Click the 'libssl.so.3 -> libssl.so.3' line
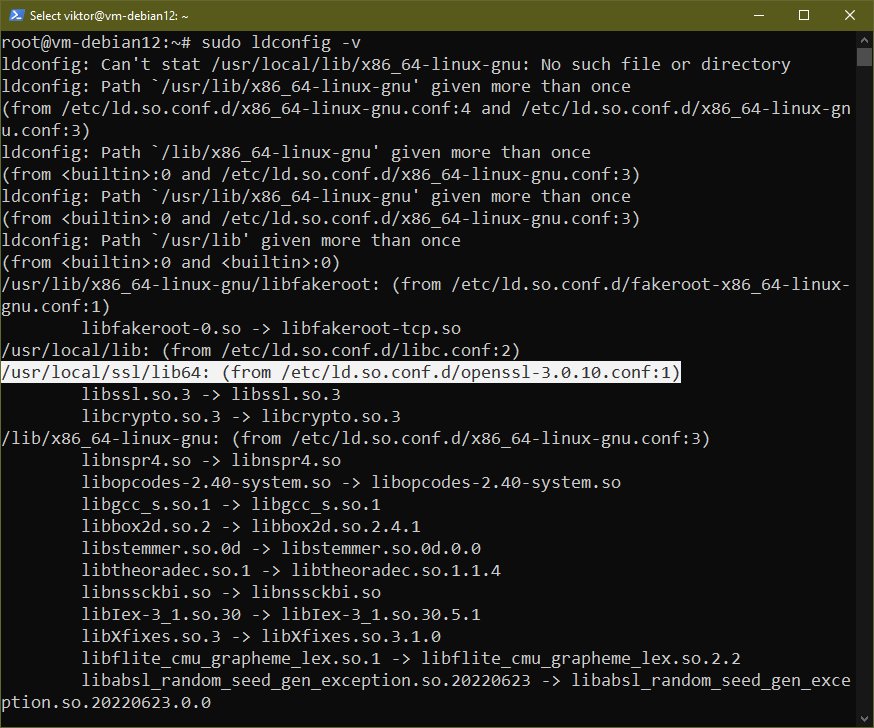The height and width of the screenshot is (728, 874). click(211, 395)
